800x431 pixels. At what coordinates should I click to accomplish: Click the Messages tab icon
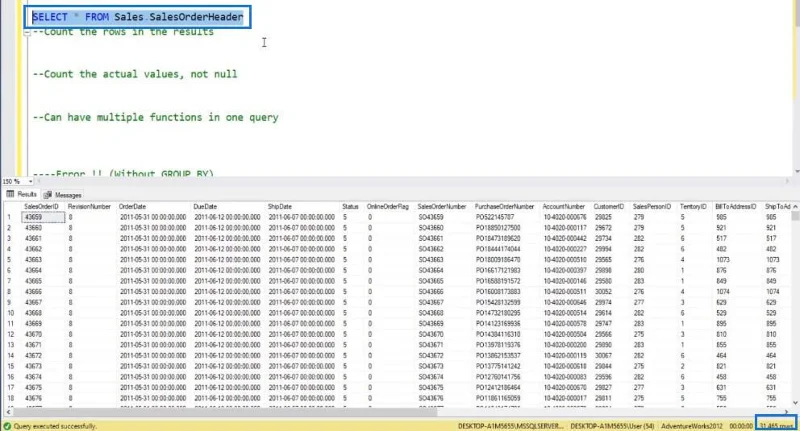(47, 195)
